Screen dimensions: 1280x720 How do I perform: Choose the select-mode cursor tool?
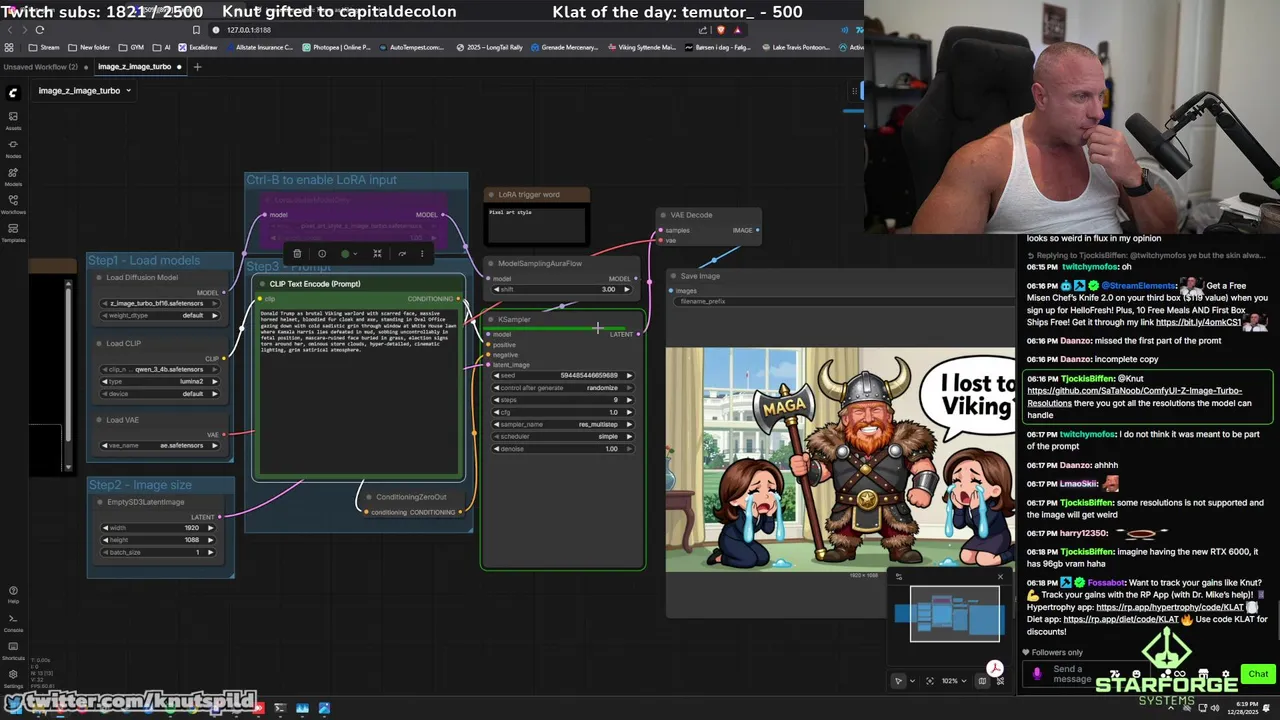click(898, 681)
